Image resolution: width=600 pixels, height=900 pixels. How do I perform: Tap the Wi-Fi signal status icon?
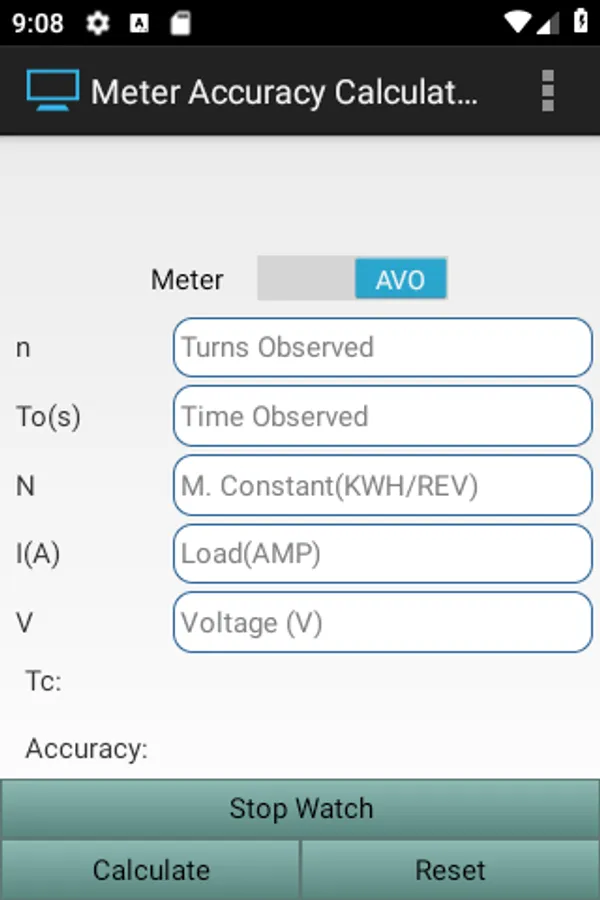pos(517,22)
